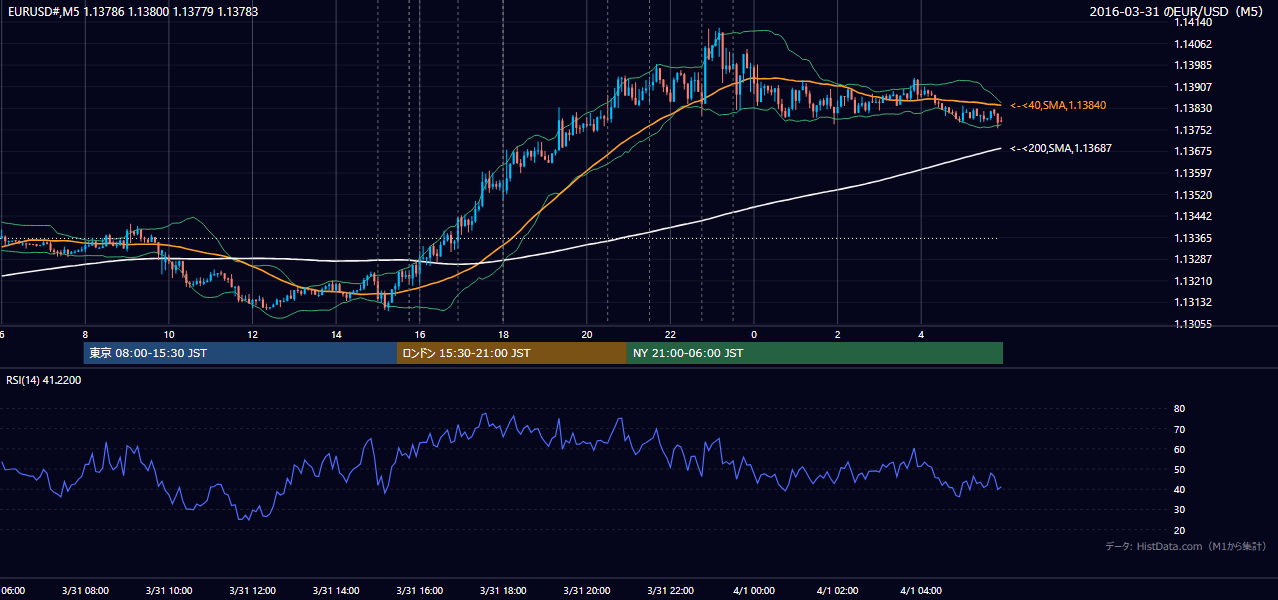Click the 4/1 02:00 time axis label

838,591
